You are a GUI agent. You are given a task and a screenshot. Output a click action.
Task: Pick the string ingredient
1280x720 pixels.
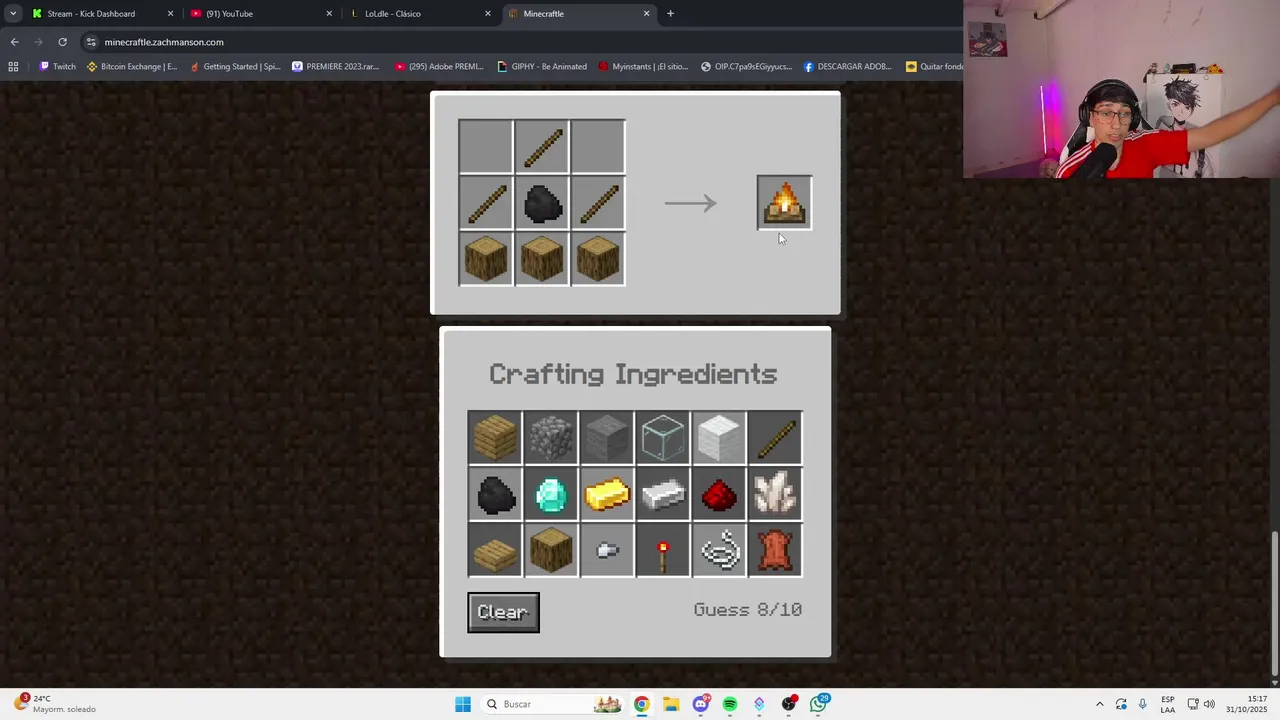pos(719,550)
